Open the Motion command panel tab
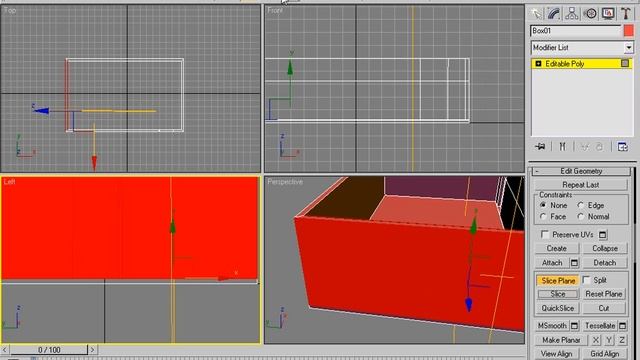 pos(590,13)
